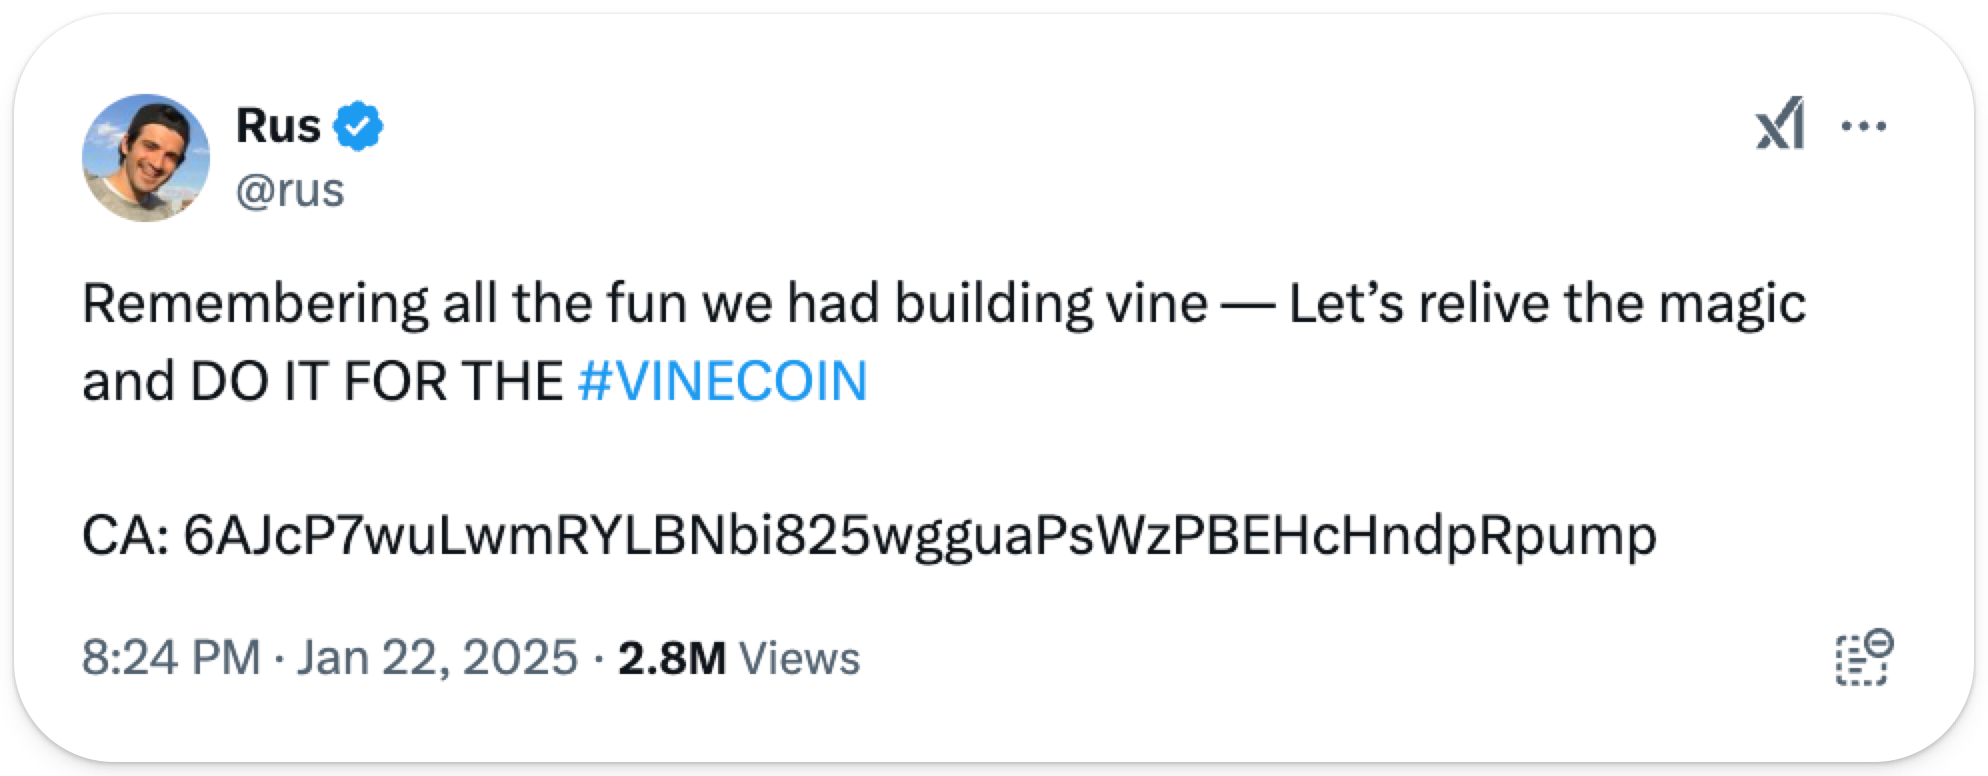Click the Grok icon on the post

pos(1781,126)
